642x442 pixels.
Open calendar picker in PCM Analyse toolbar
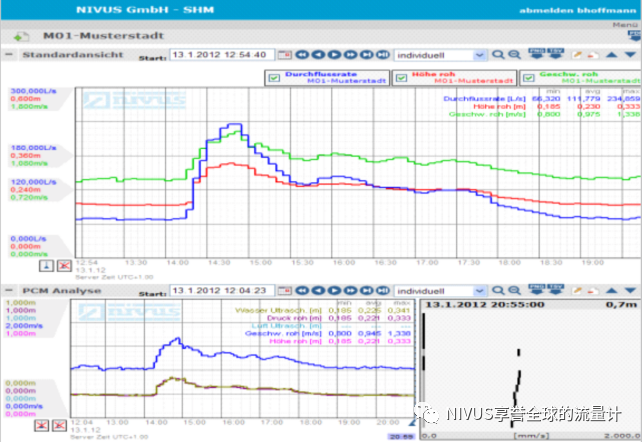[x=285, y=291]
